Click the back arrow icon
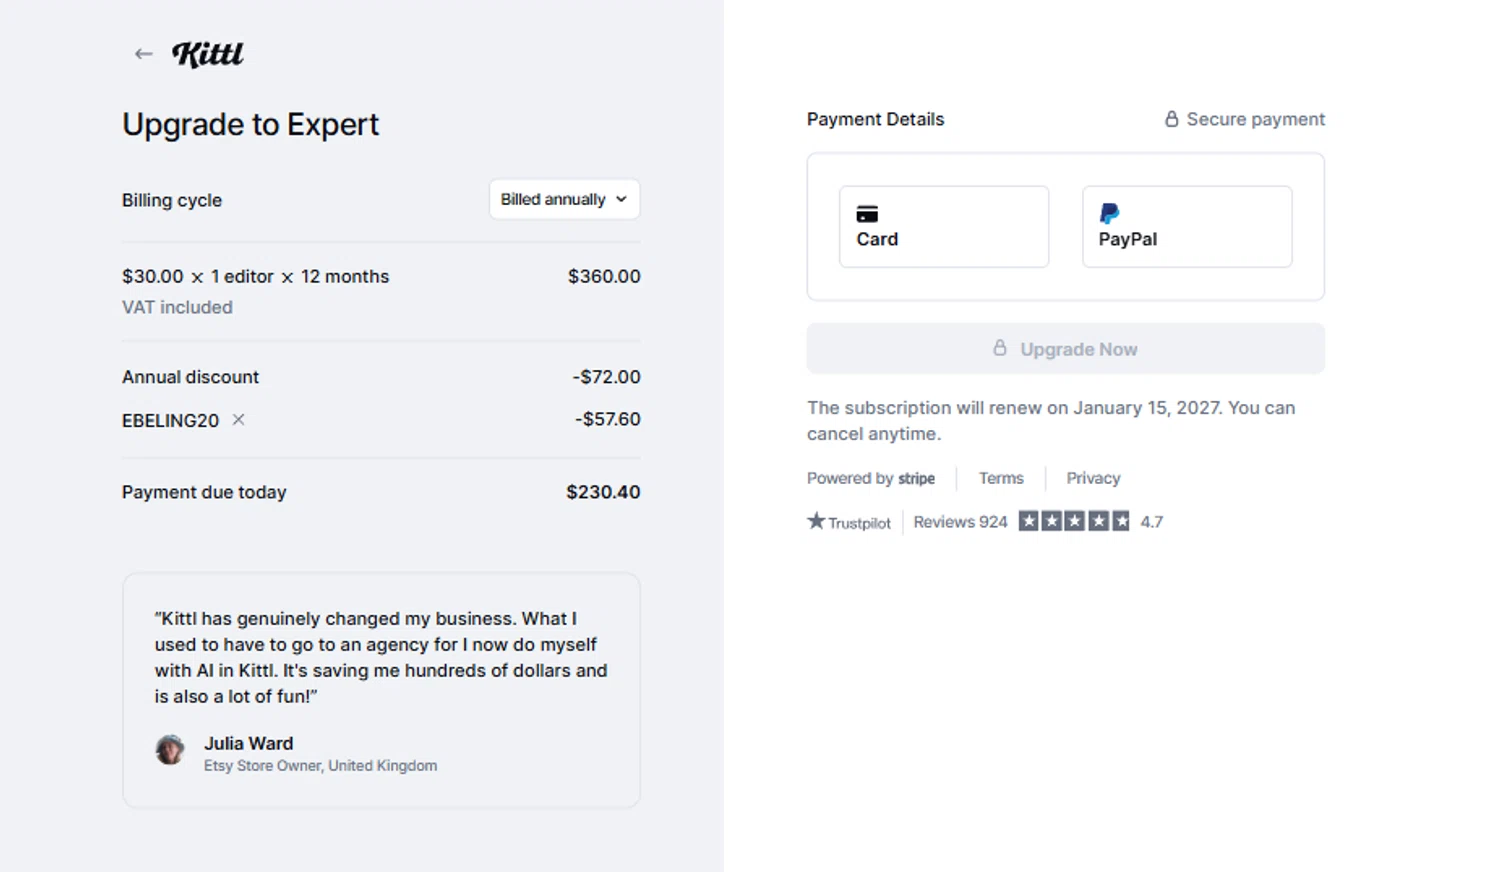The height and width of the screenshot is (872, 1500). pyautogui.click(x=143, y=54)
